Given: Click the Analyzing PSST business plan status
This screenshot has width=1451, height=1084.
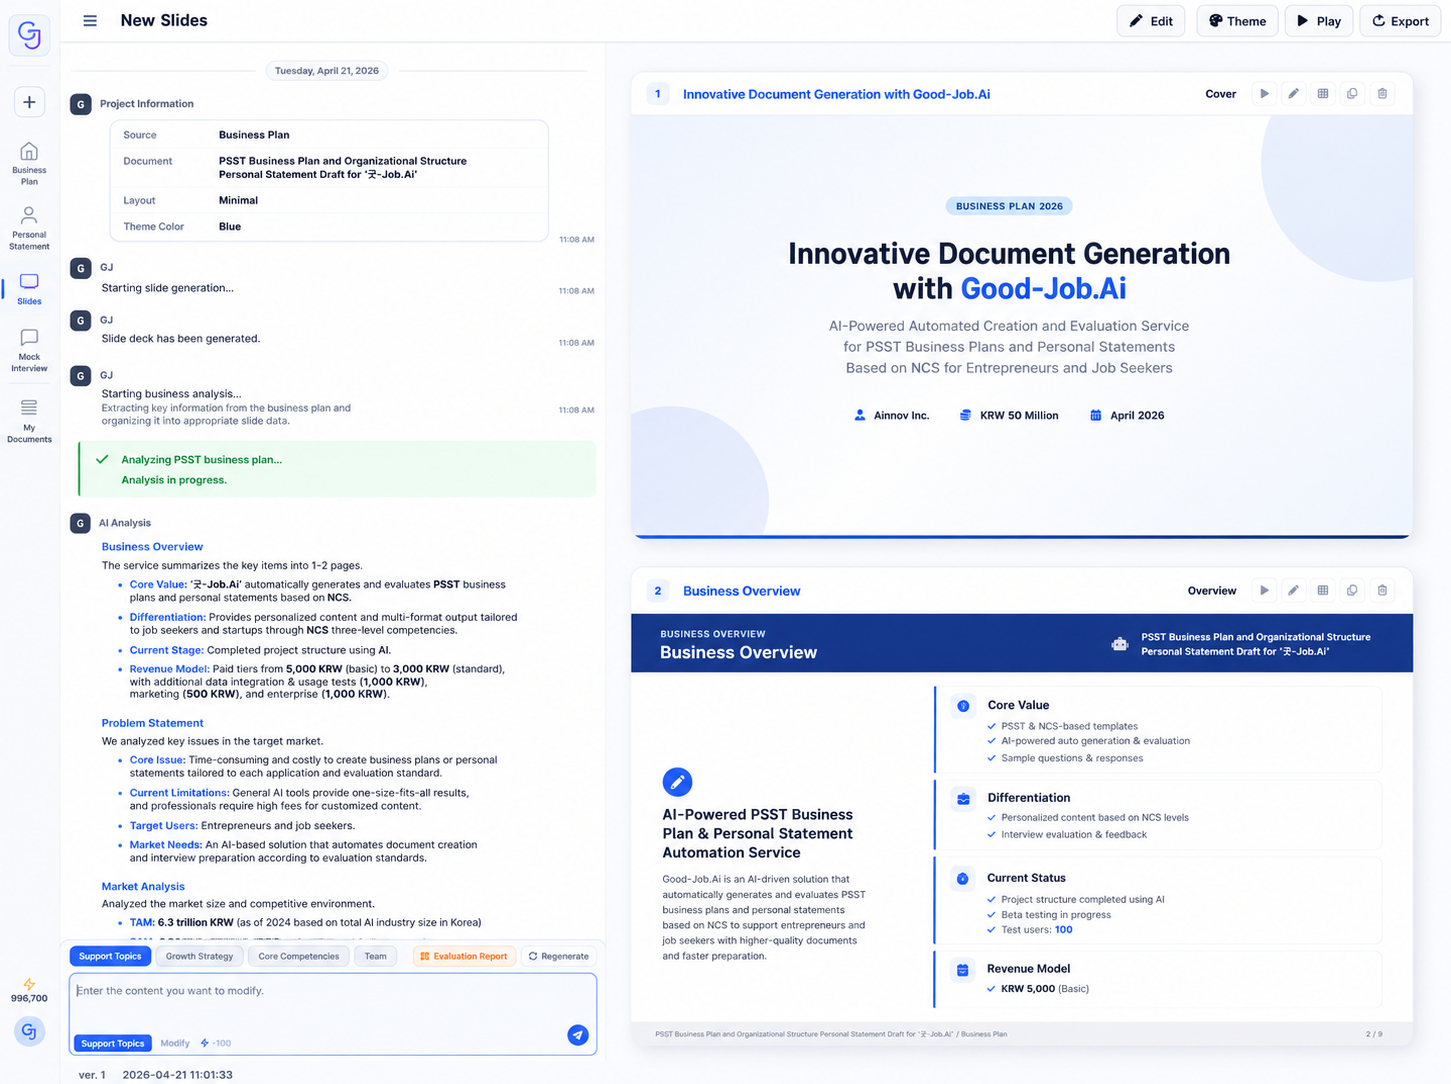Looking at the screenshot, I should point(337,469).
